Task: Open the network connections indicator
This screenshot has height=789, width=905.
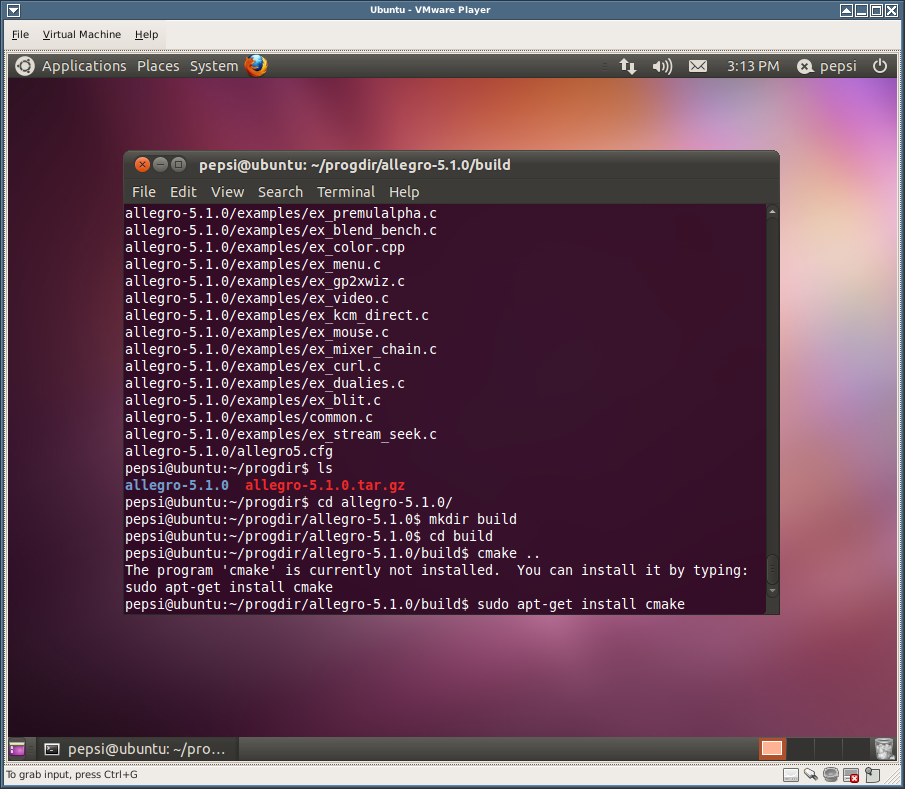Action: tap(628, 66)
